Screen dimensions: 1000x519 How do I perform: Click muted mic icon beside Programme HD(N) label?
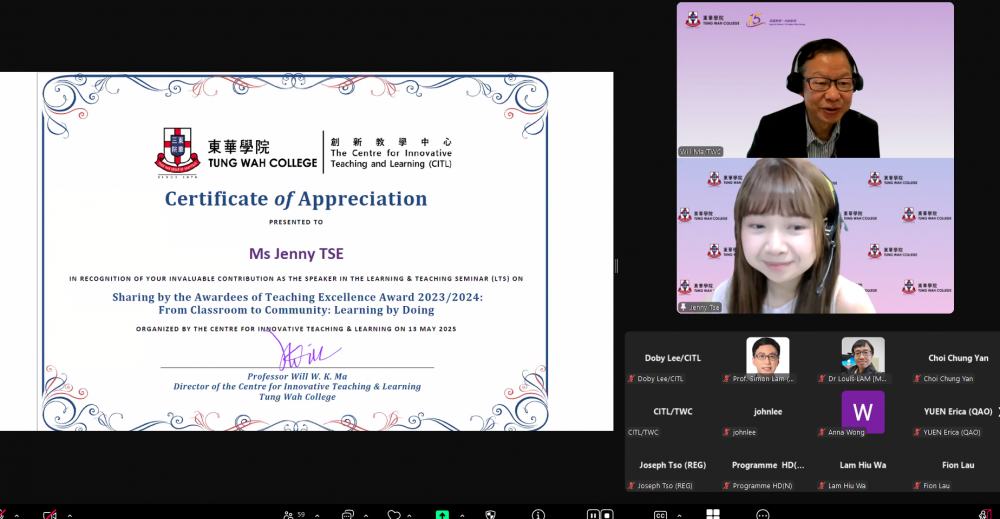726,486
